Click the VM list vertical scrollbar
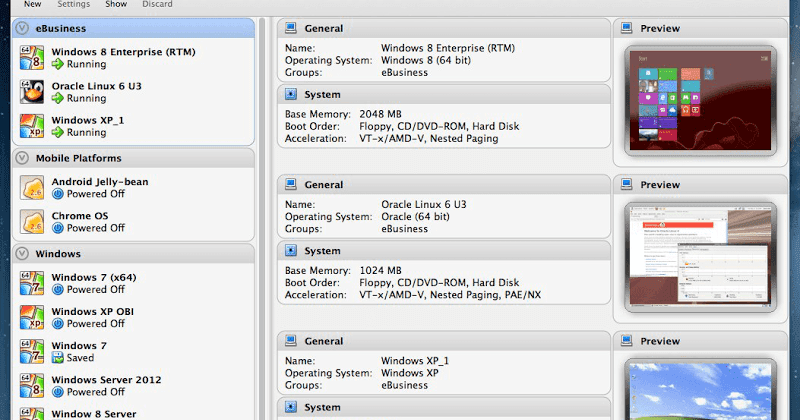 coord(262,219)
